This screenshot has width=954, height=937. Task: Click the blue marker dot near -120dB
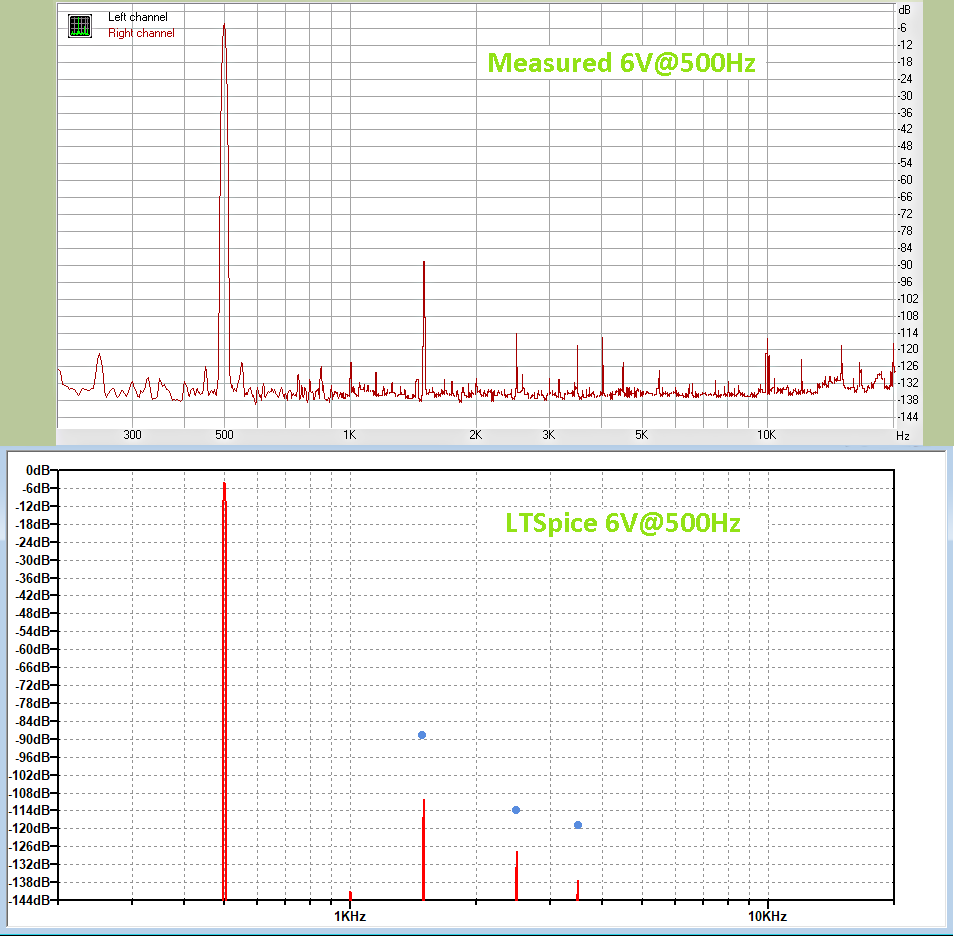[x=578, y=825]
